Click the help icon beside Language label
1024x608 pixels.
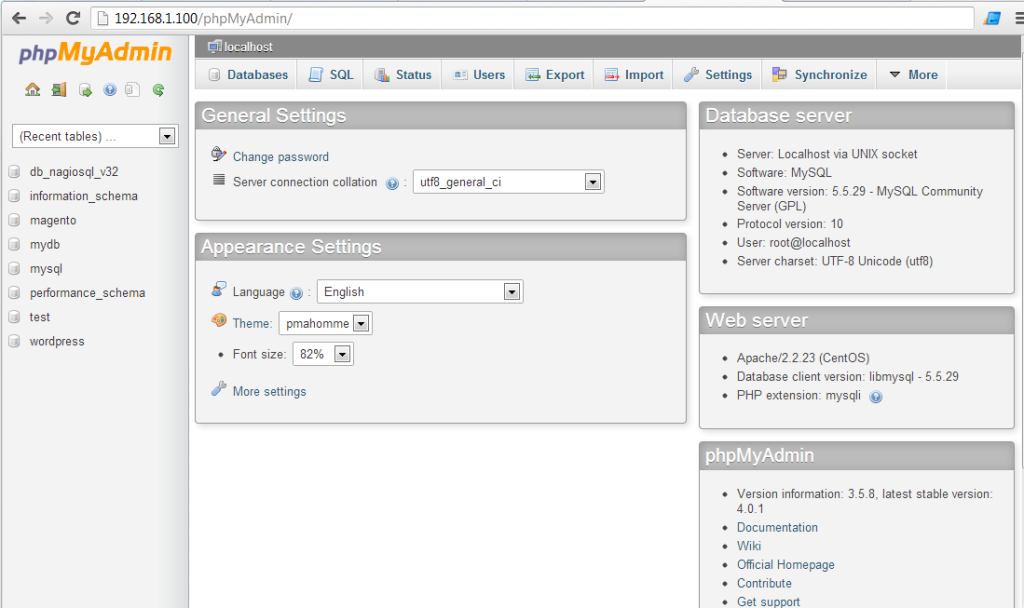tap(296, 293)
